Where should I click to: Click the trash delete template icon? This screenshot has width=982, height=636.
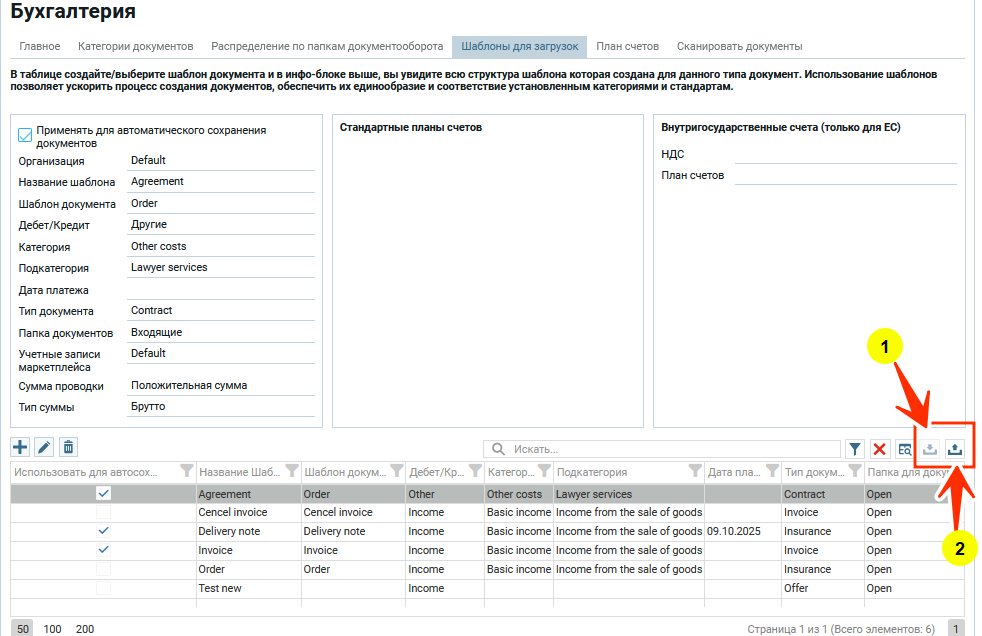click(x=68, y=447)
